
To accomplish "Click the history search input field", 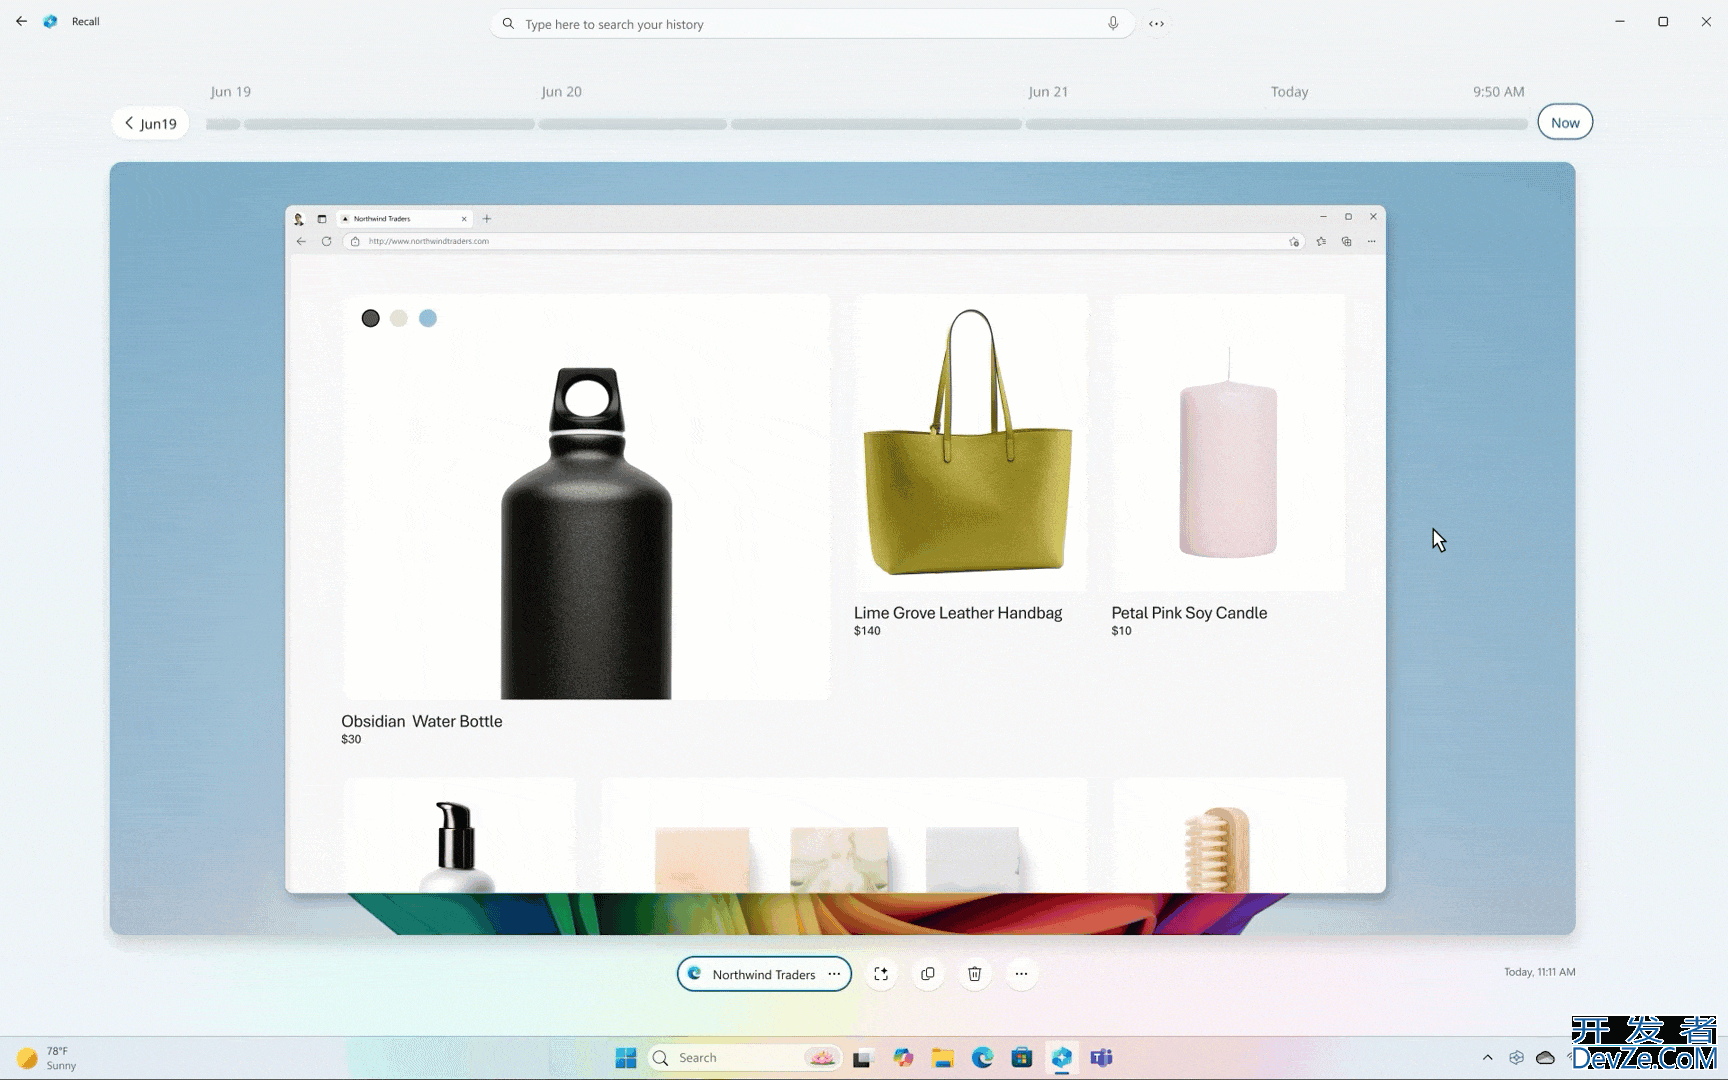I will coord(812,24).
